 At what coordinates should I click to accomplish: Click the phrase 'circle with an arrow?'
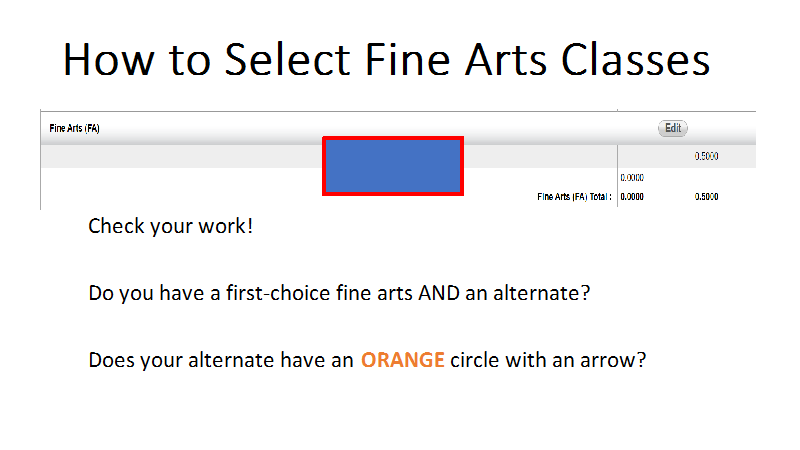pyautogui.click(x=548, y=360)
